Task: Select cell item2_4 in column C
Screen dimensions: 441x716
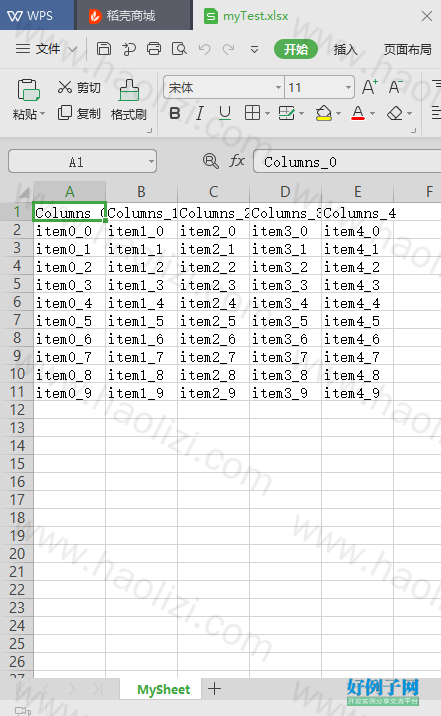Action: coord(213,303)
